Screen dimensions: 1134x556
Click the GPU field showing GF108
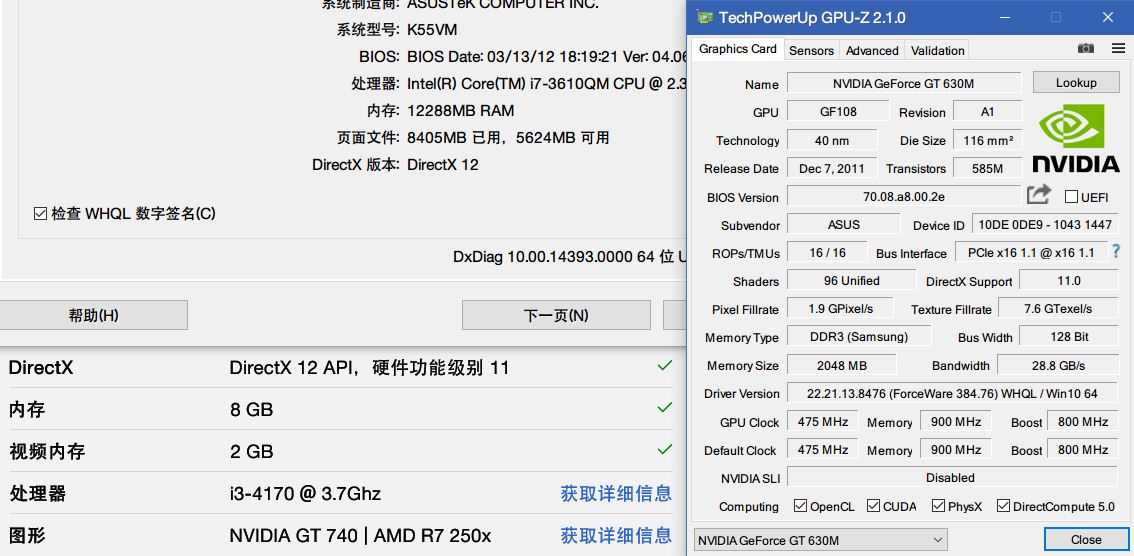[837, 111]
